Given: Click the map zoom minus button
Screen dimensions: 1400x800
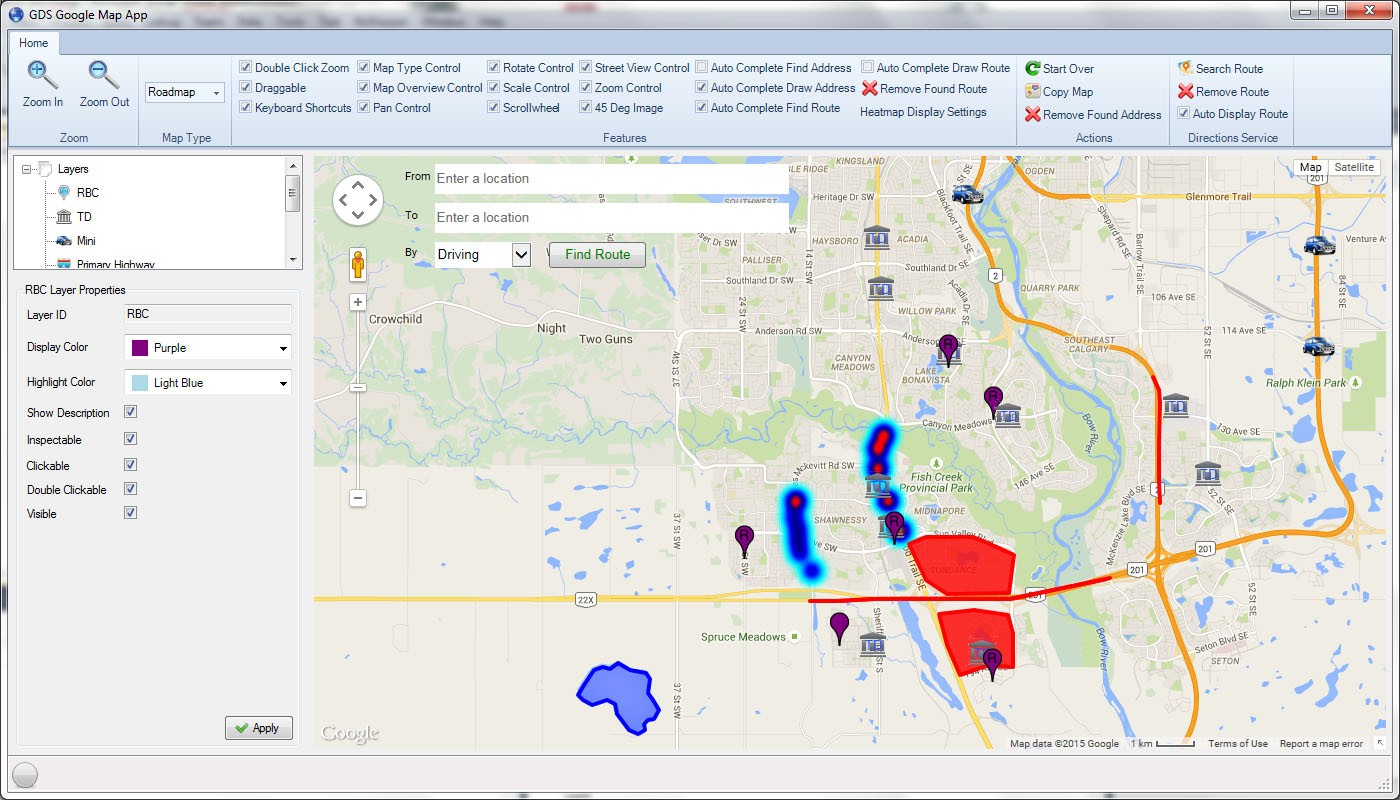Looking at the screenshot, I should [358, 498].
